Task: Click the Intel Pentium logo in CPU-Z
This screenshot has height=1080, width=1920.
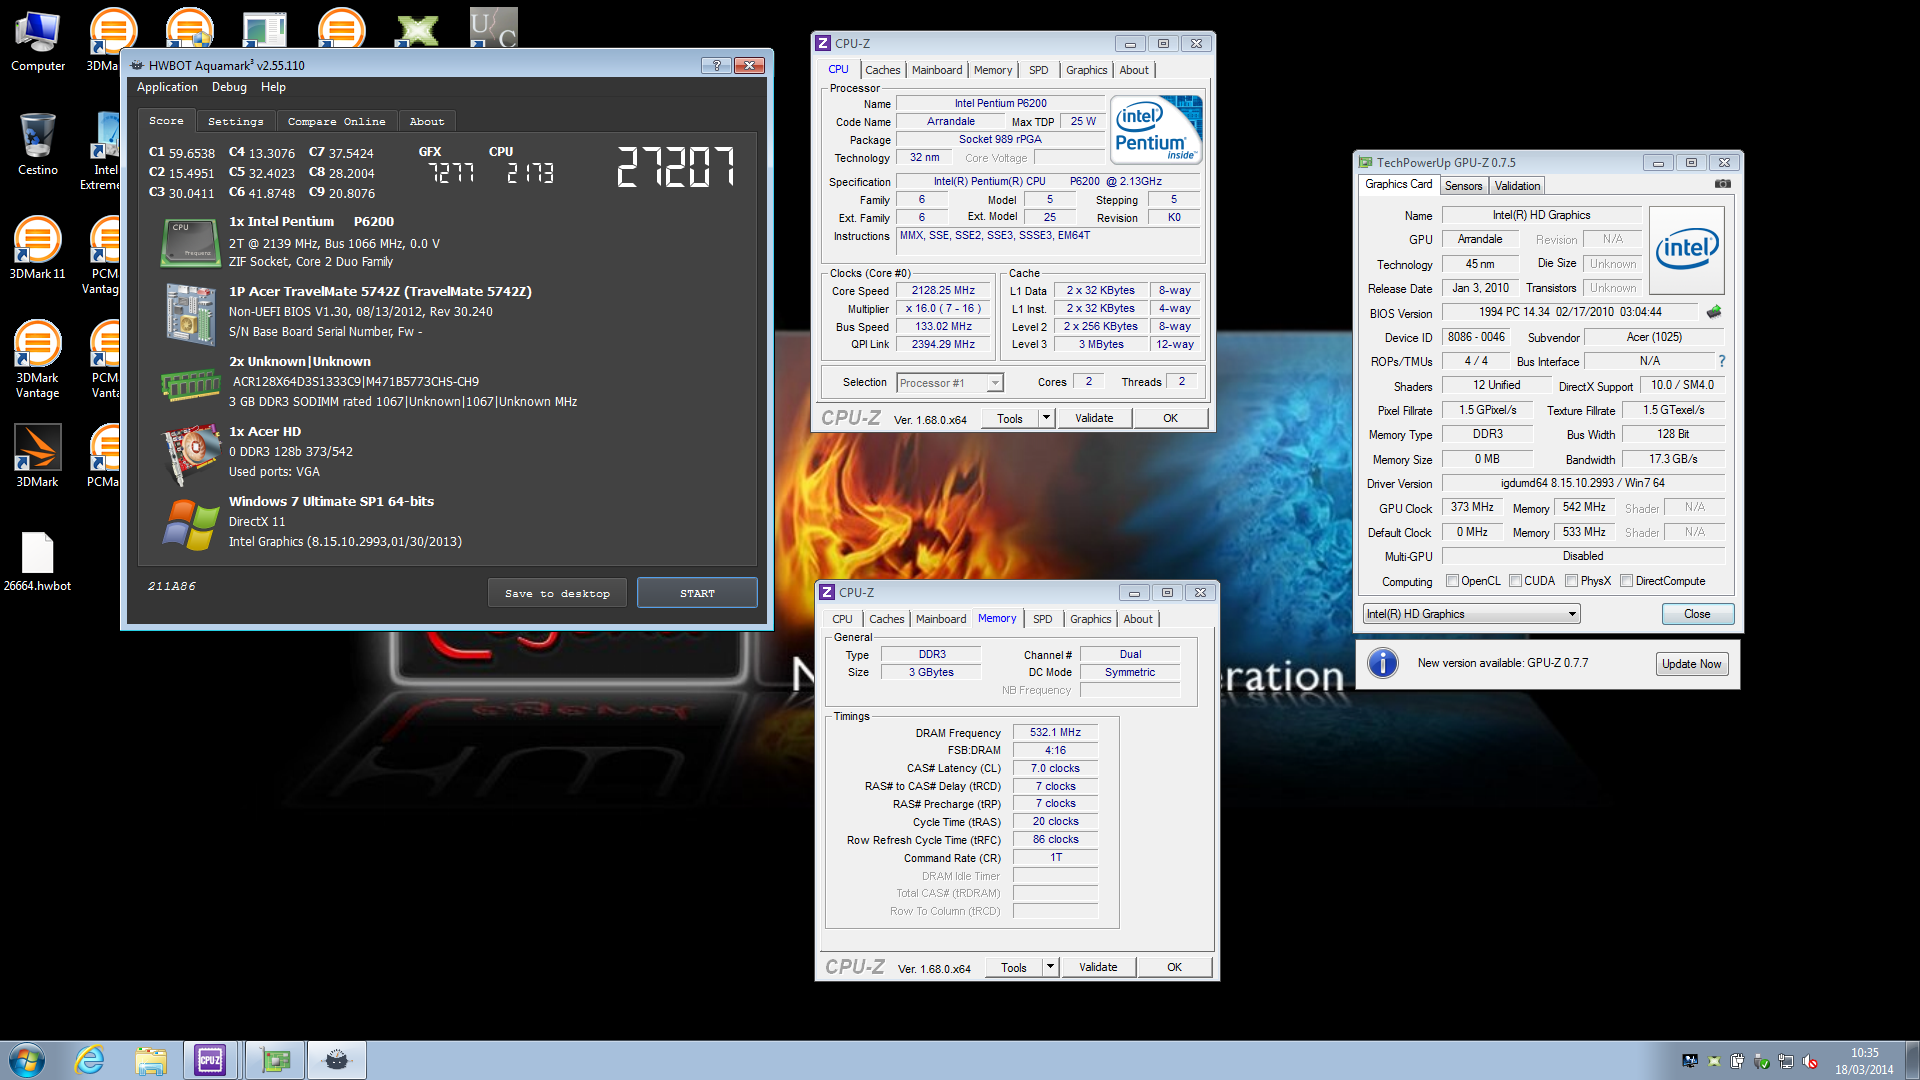Action: [x=1157, y=130]
